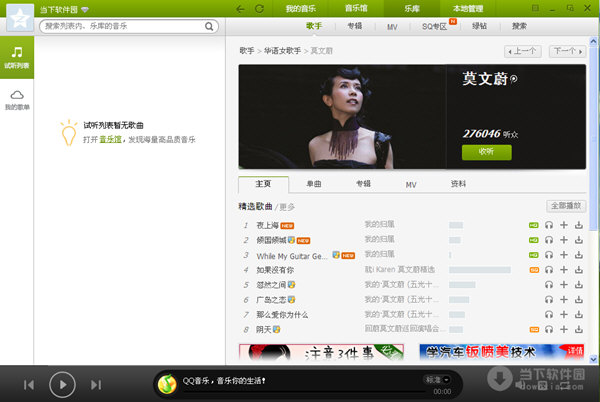Switch to 乐库 top tab
The image size is (600, 402).
[x=412, y=9]
